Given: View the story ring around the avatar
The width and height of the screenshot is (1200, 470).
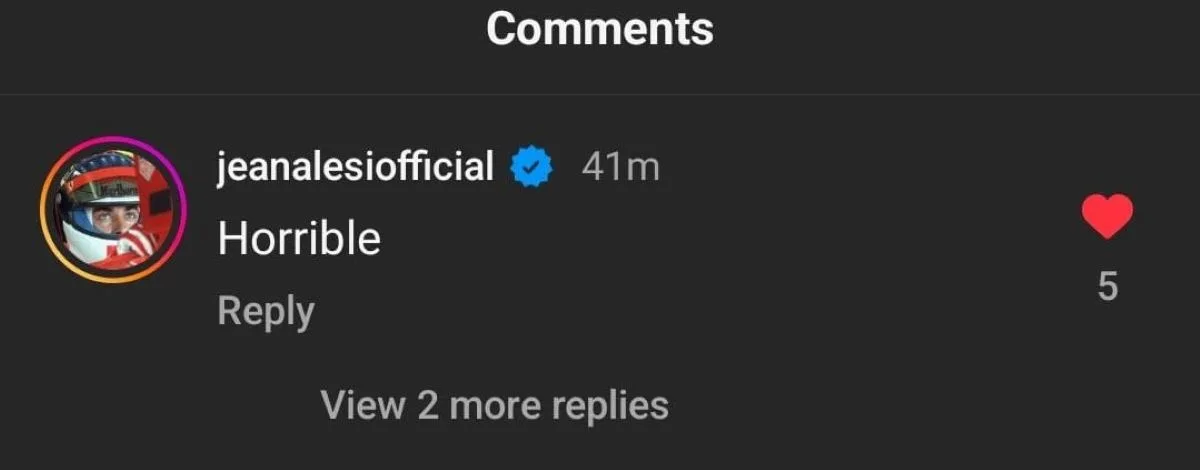Looking at the screenshot, I should pyautogui.click(x=111, y=210).
